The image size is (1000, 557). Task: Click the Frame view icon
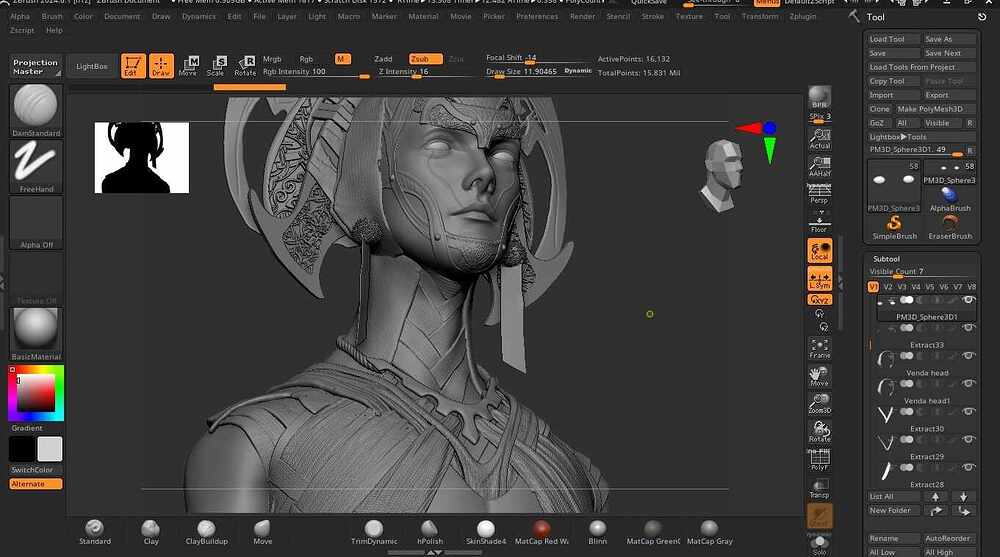pos(820,348)
